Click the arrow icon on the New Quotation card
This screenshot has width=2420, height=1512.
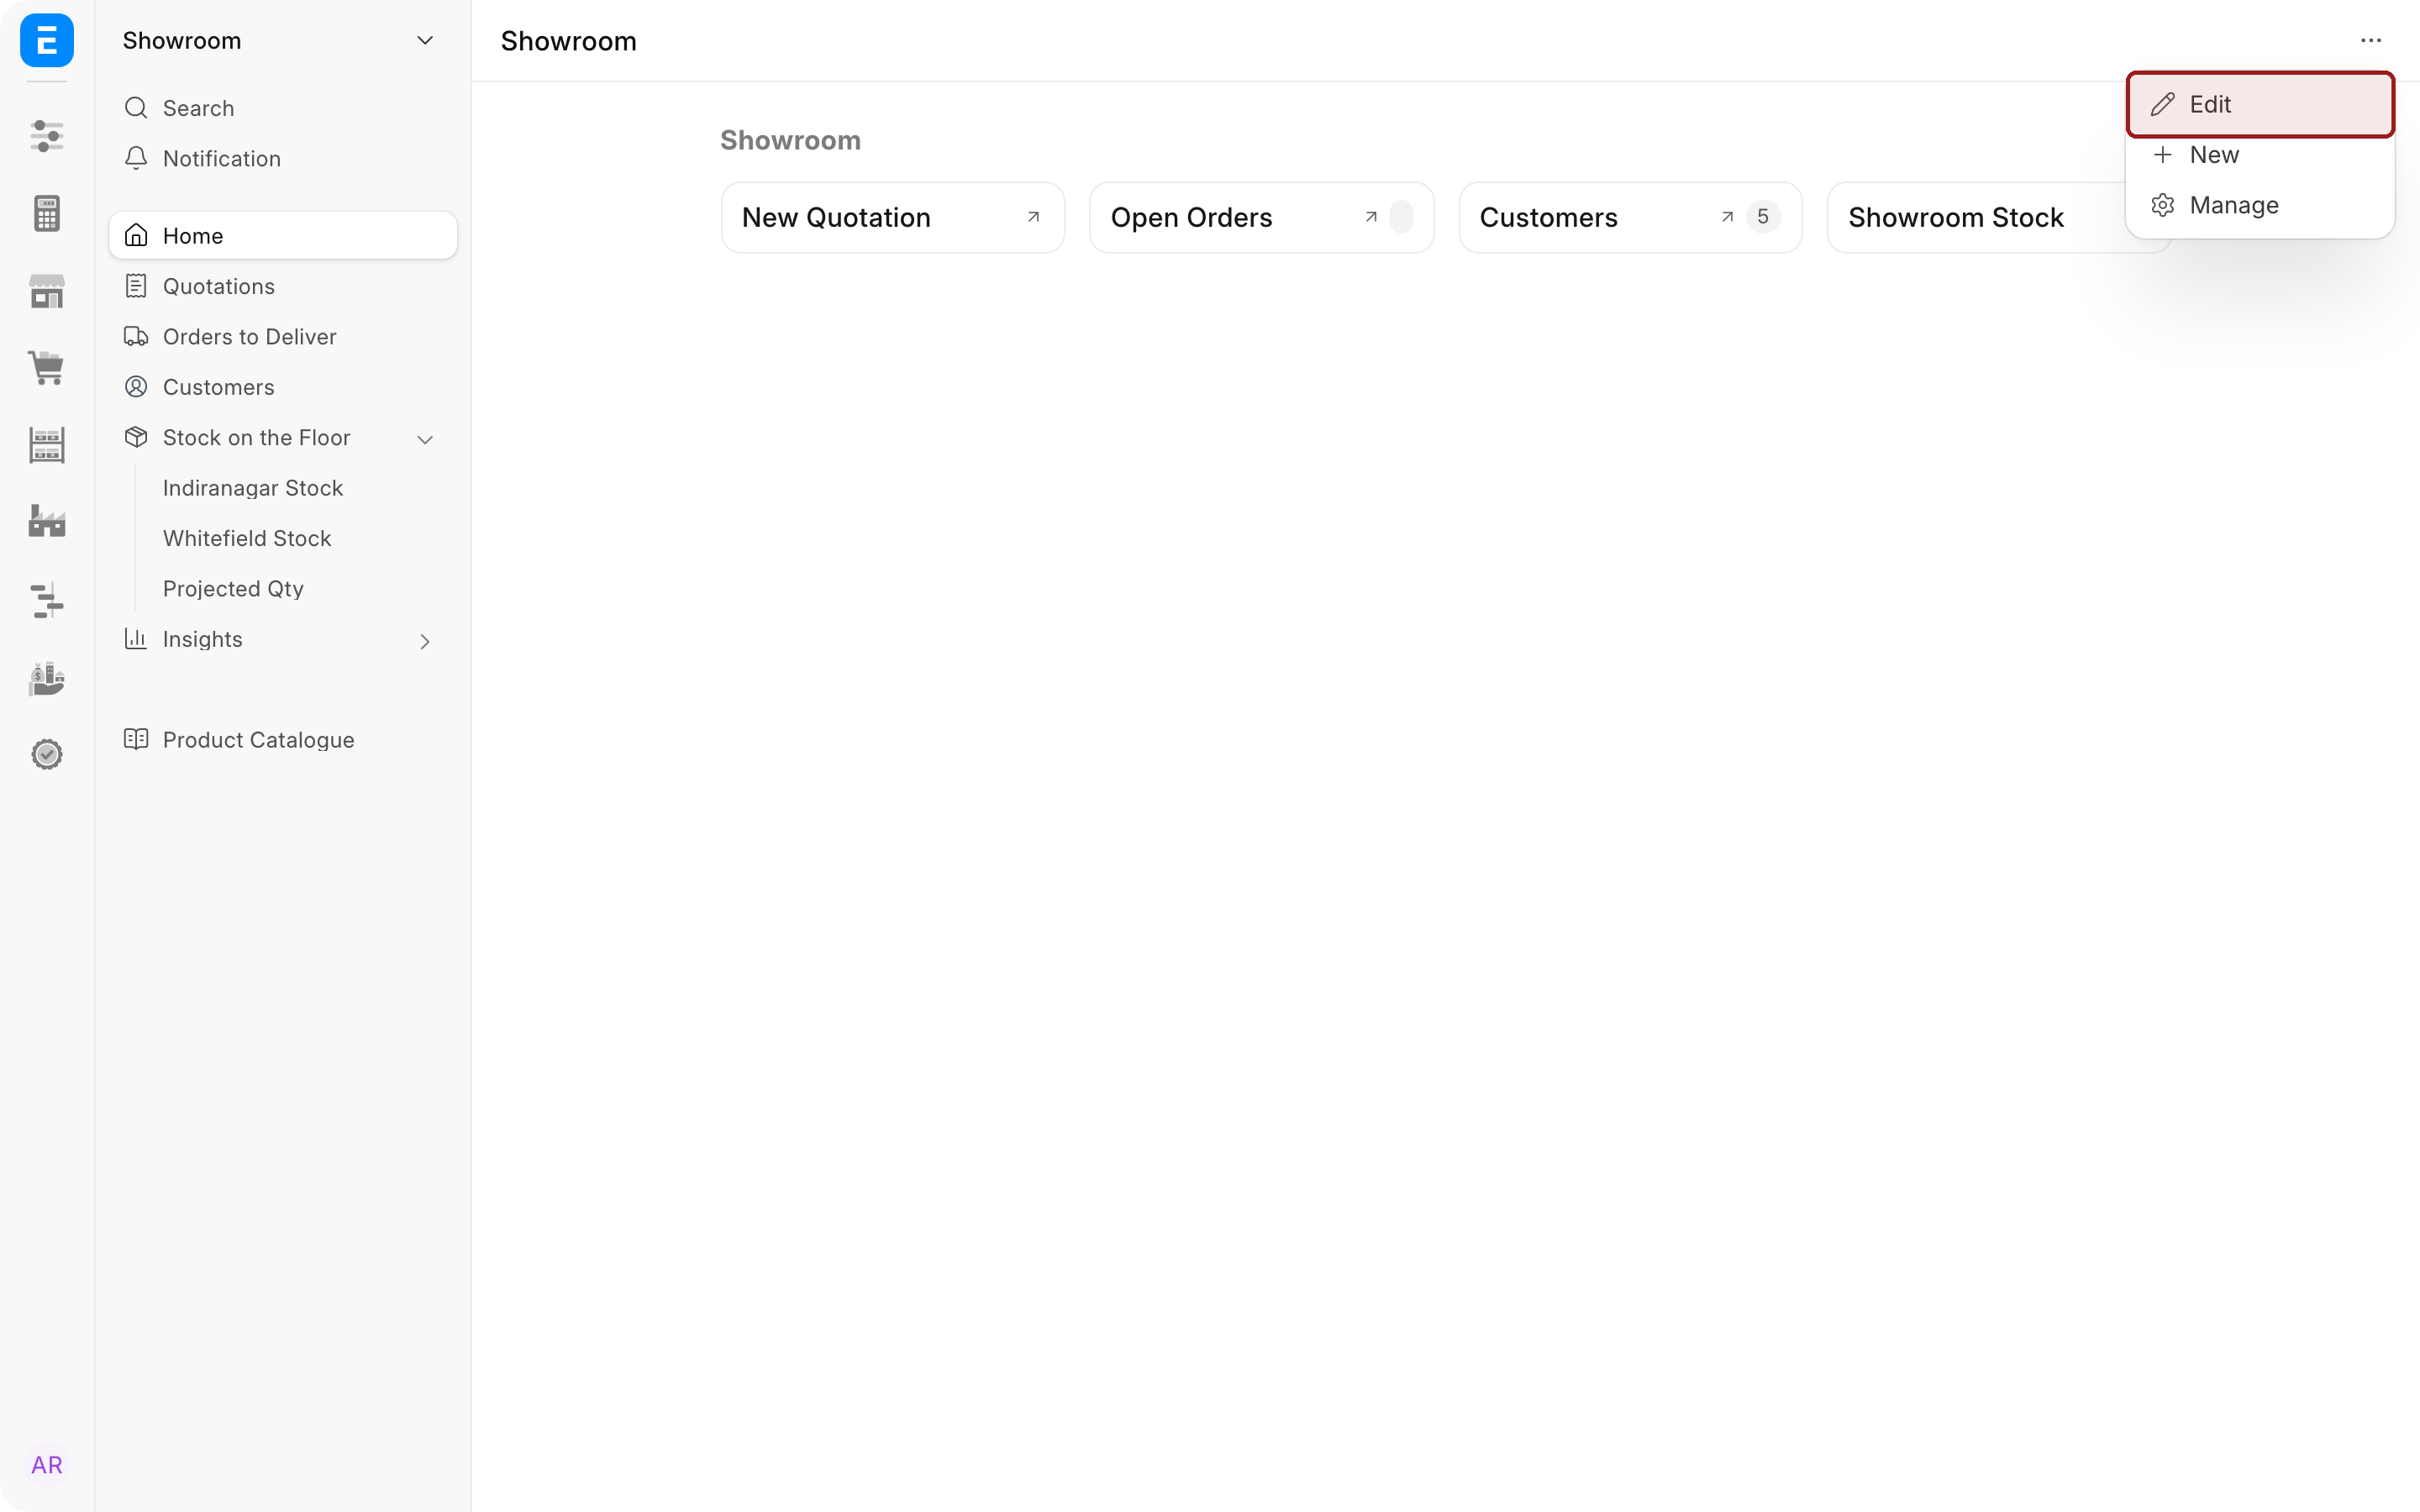click(1033, 217)
